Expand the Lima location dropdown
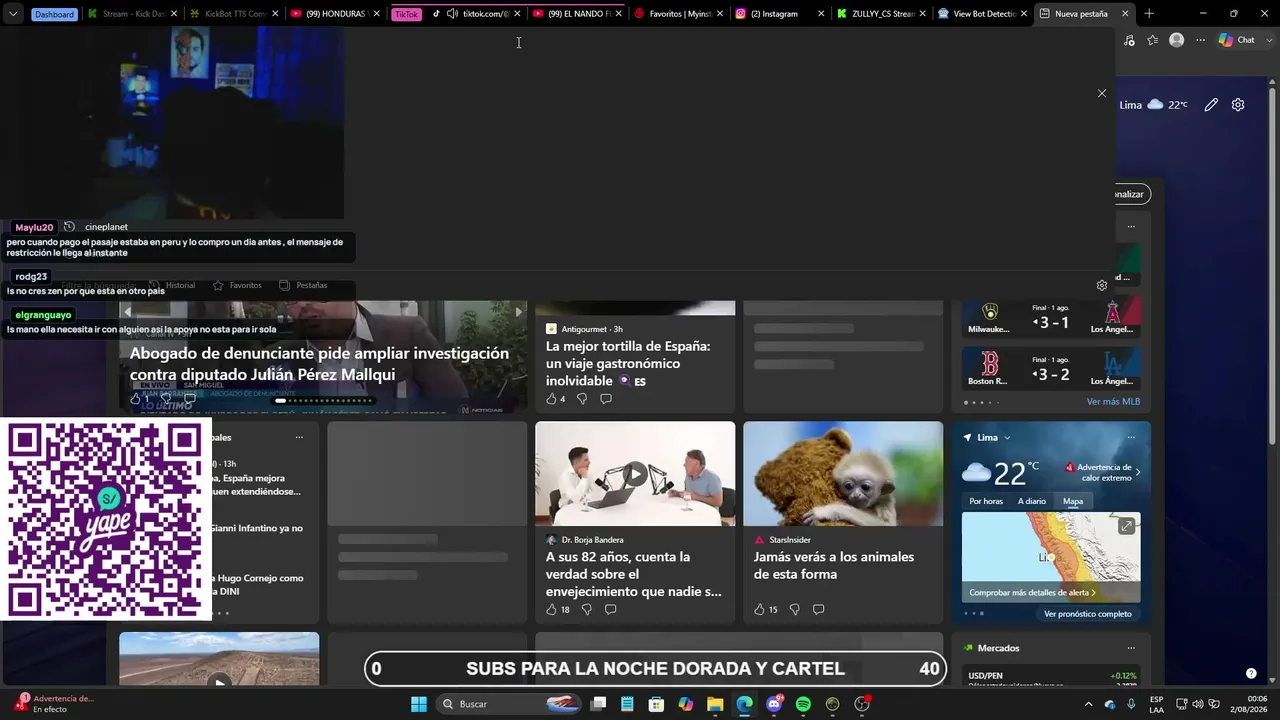This screenshot has width=1280, height=720. [1007, 437]
